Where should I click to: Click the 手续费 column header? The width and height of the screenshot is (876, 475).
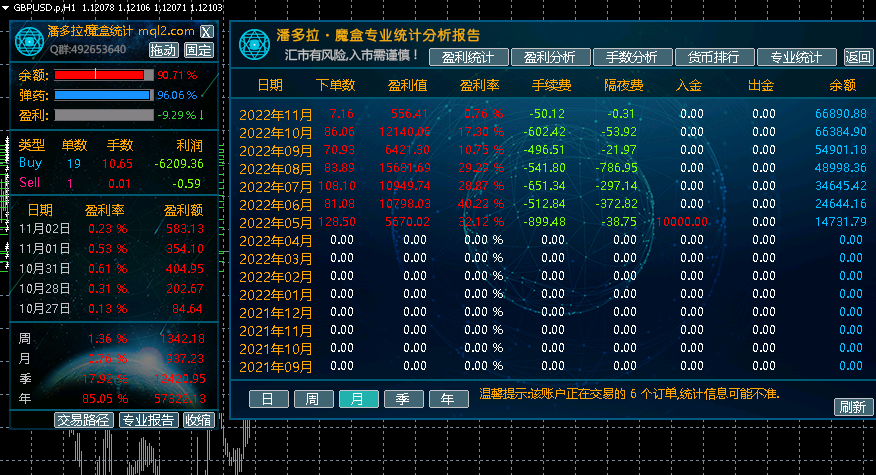(551, 85)
